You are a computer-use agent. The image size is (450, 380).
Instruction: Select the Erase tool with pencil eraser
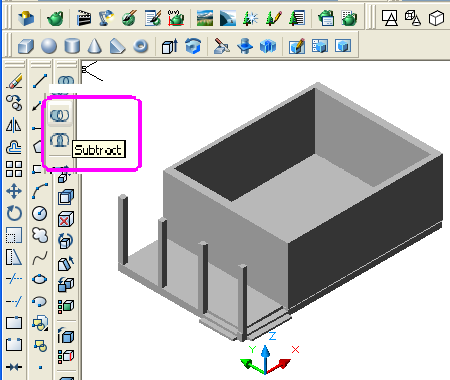point(14,81)
